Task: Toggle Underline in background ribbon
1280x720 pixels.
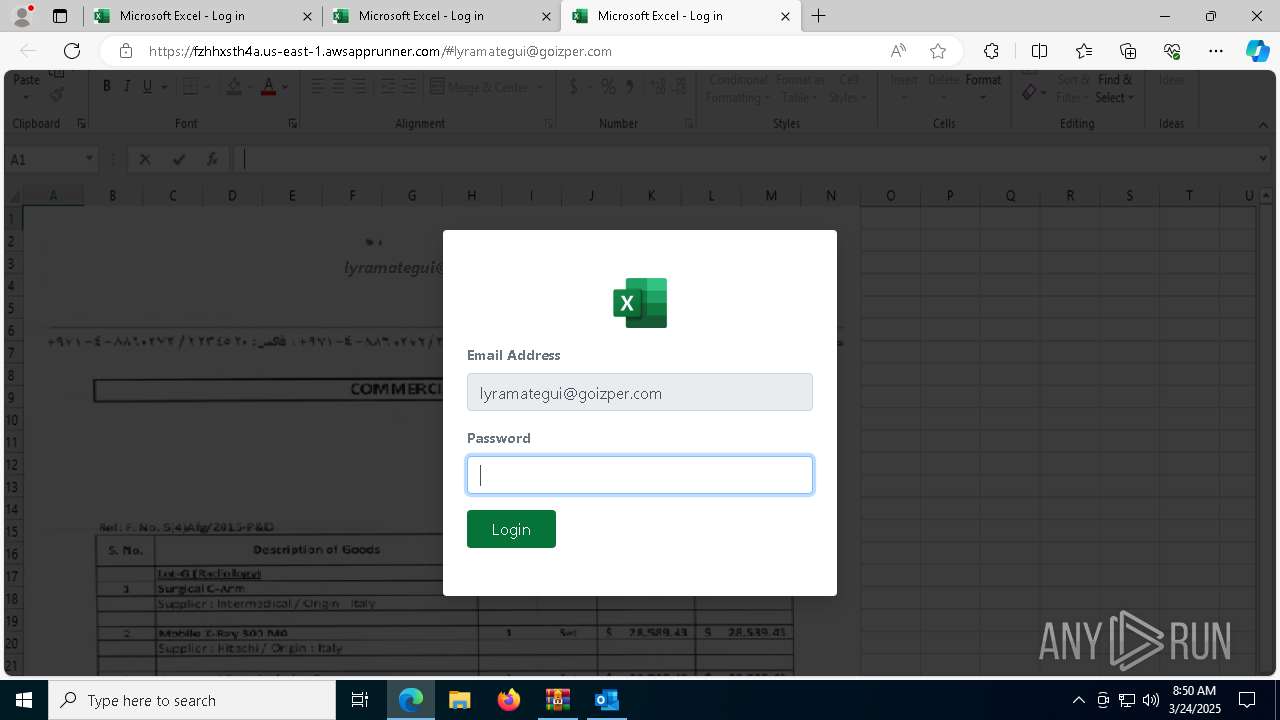Action: point(147,87)
